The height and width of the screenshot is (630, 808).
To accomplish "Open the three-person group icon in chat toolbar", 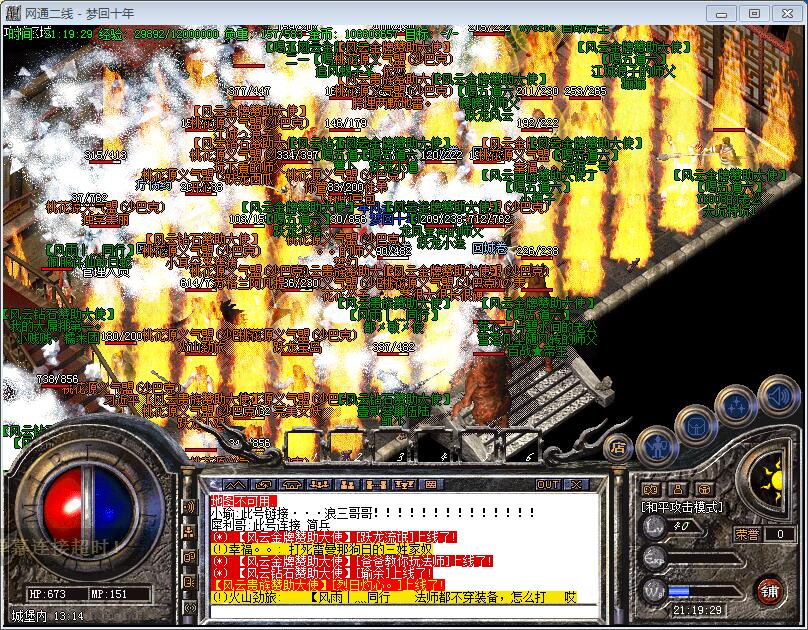I will pyautogui.click(x=319, y=485).
